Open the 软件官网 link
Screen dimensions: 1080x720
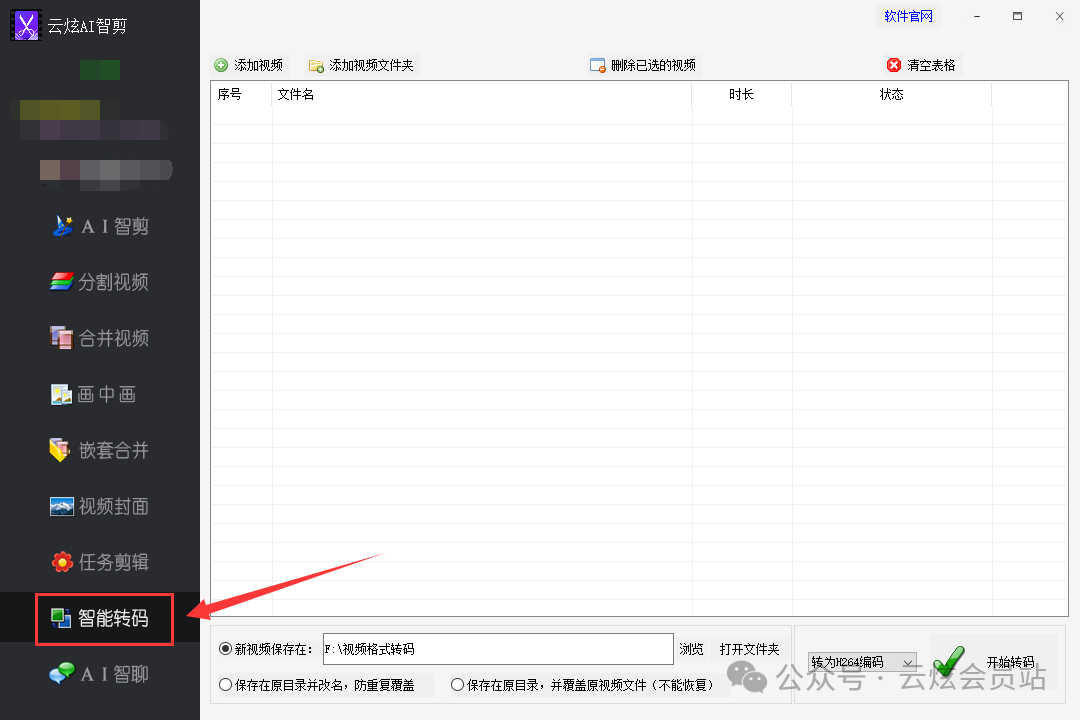click(x=908, y=16)
